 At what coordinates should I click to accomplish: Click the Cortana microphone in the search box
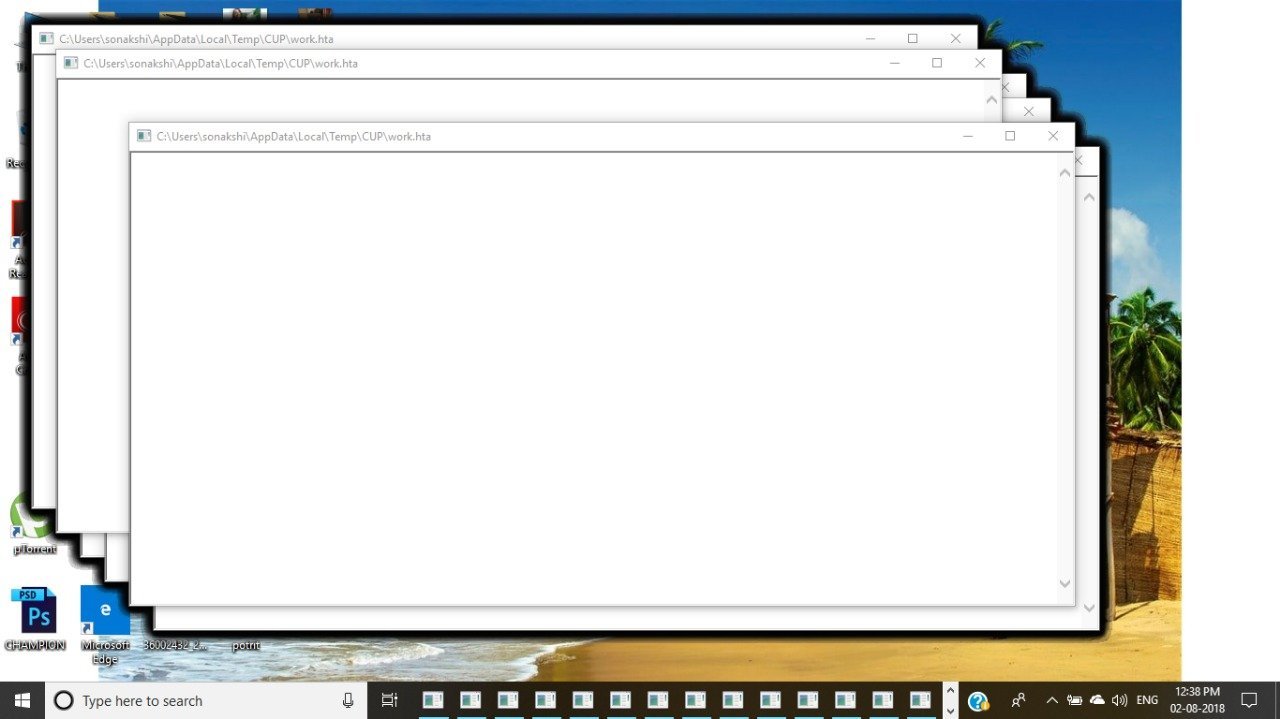[x=347, y=699]
